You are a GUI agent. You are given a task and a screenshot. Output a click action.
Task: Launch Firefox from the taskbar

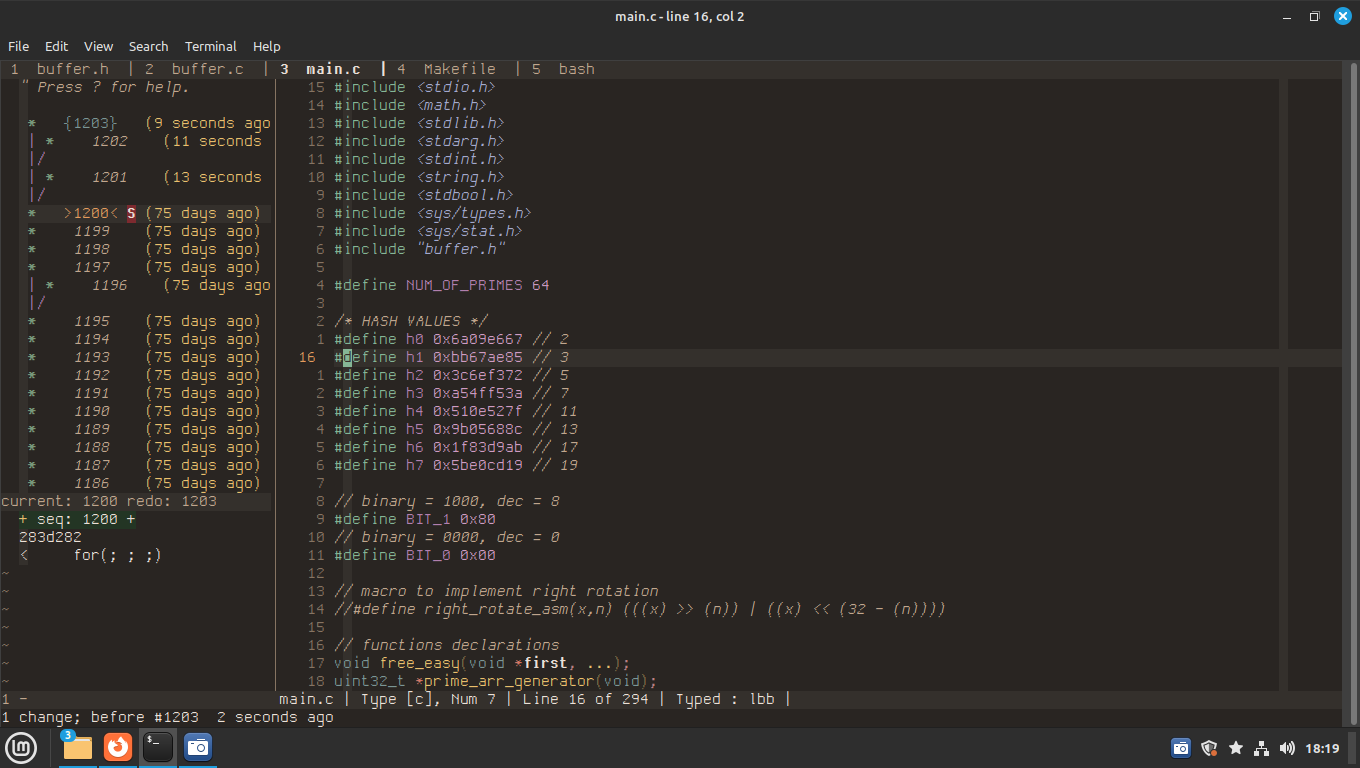click(x=118, y=747)
